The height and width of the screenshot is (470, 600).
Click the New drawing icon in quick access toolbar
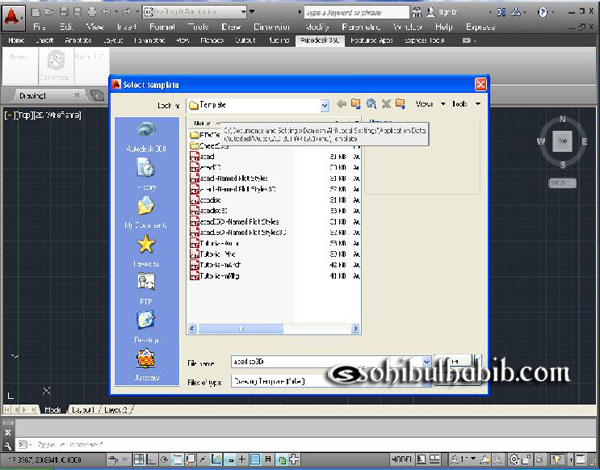(35, 13)
